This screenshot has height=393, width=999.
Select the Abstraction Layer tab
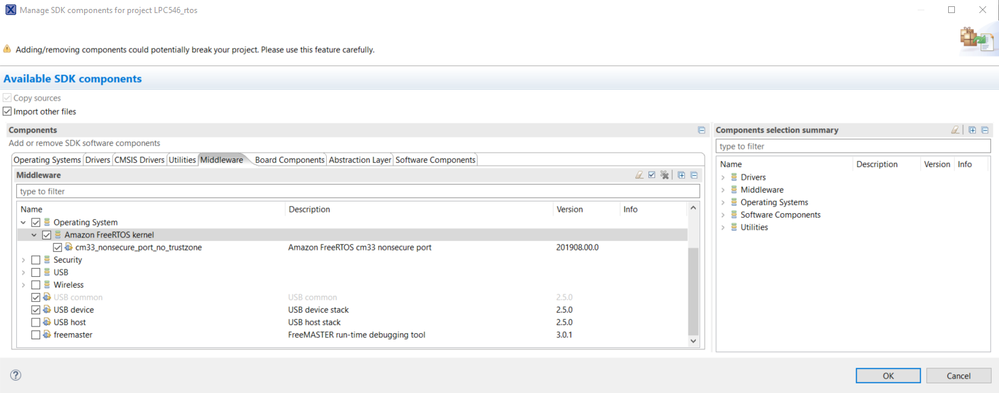[360, 160]
